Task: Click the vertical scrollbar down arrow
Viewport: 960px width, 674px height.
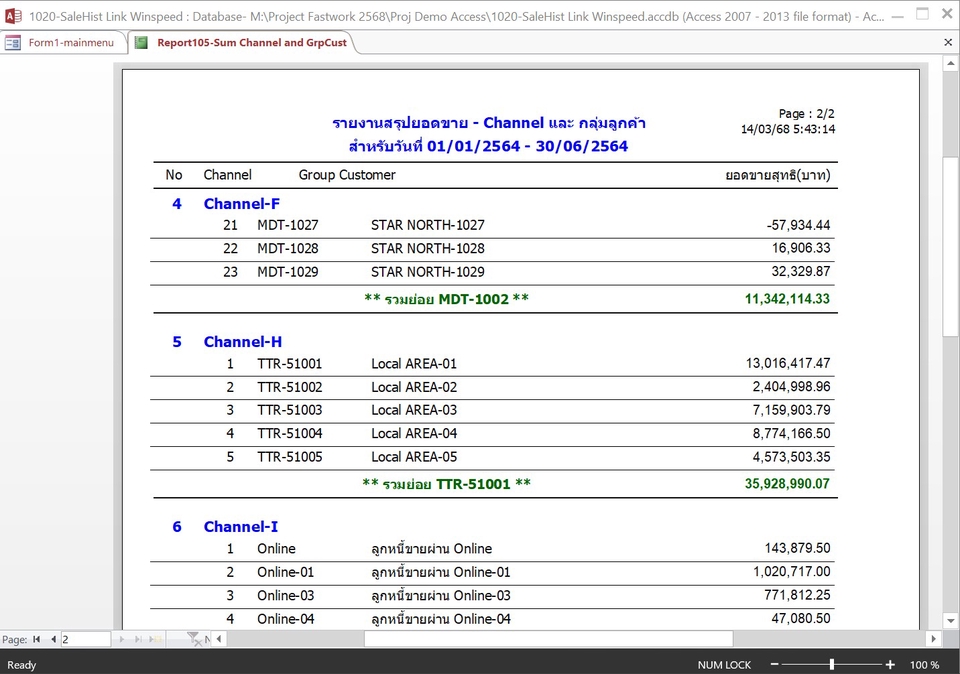Action: point(948,618)
